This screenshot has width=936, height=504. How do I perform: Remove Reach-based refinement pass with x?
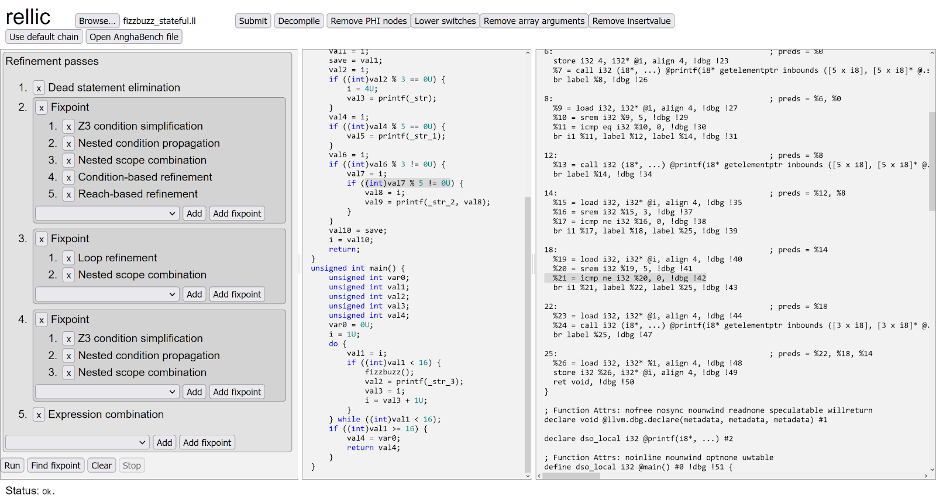click(68, 195)
